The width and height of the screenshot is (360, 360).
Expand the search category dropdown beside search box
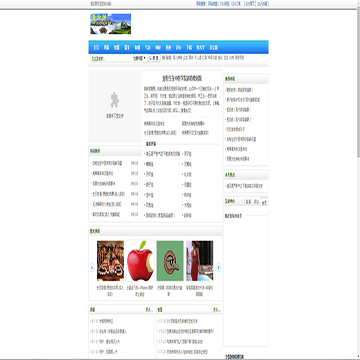pos(139,58)
